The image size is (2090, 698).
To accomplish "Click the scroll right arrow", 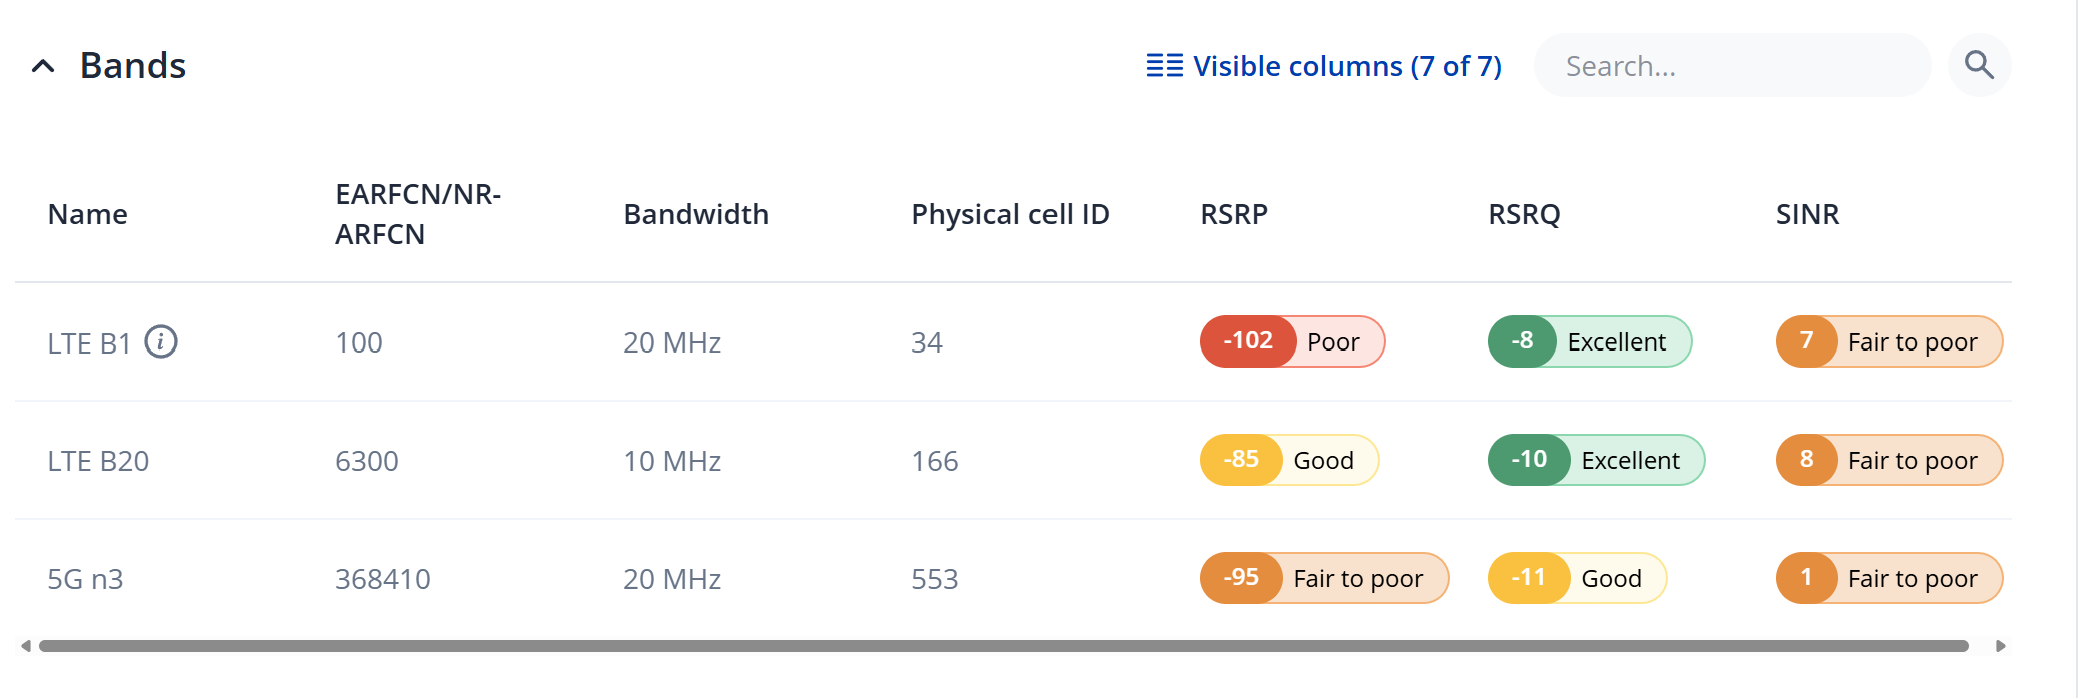I will coord(2000,646).
